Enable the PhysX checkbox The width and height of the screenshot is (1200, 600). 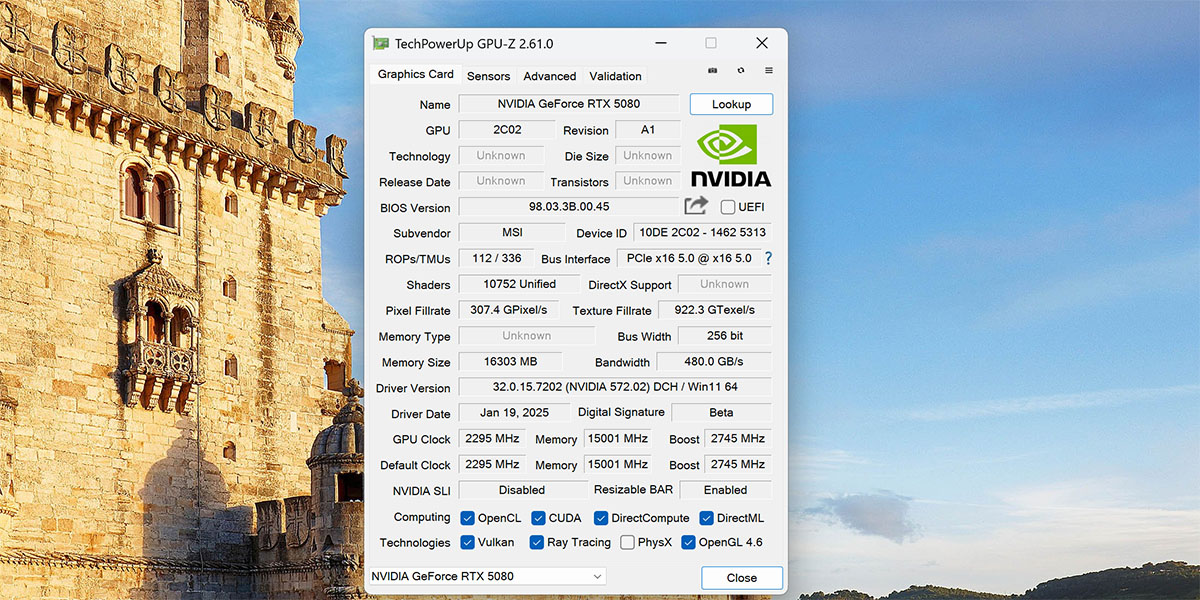[x=627, y=542]
